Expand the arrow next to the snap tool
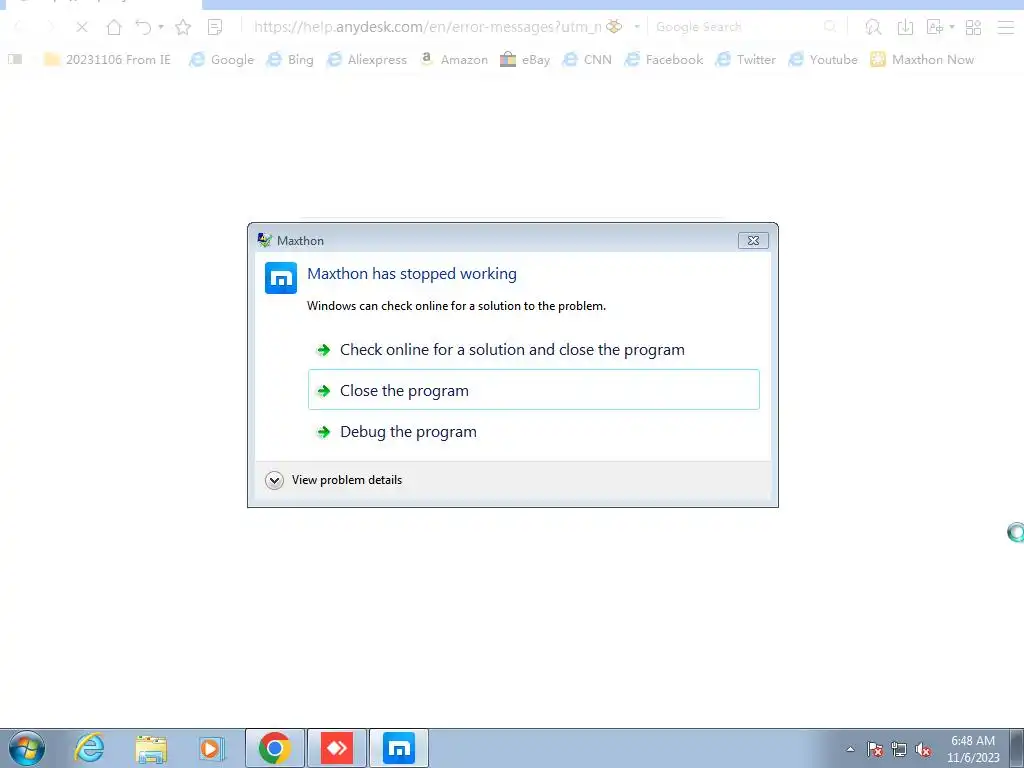This screenshot has width=1024, height=768. 952,27
